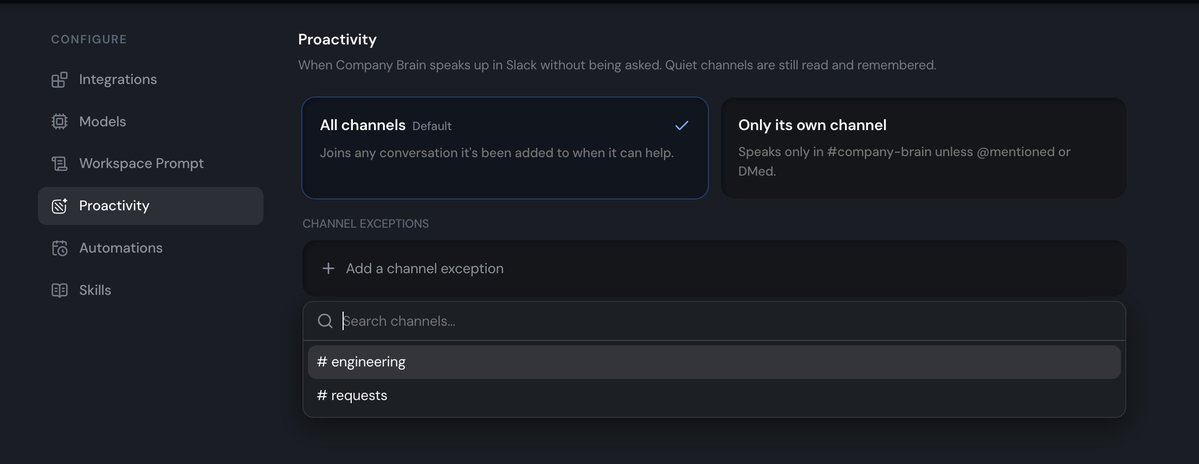The height and width of the screenshot is (464, 1199).
Task: Click the All channels checkmark
Action: coord(681,125)
